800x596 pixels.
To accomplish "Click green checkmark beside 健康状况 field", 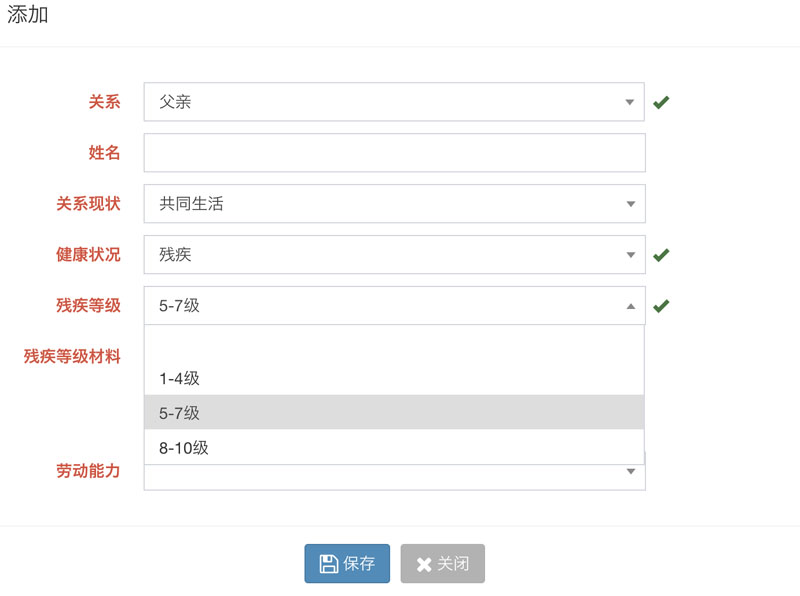I will coord(661,255).
